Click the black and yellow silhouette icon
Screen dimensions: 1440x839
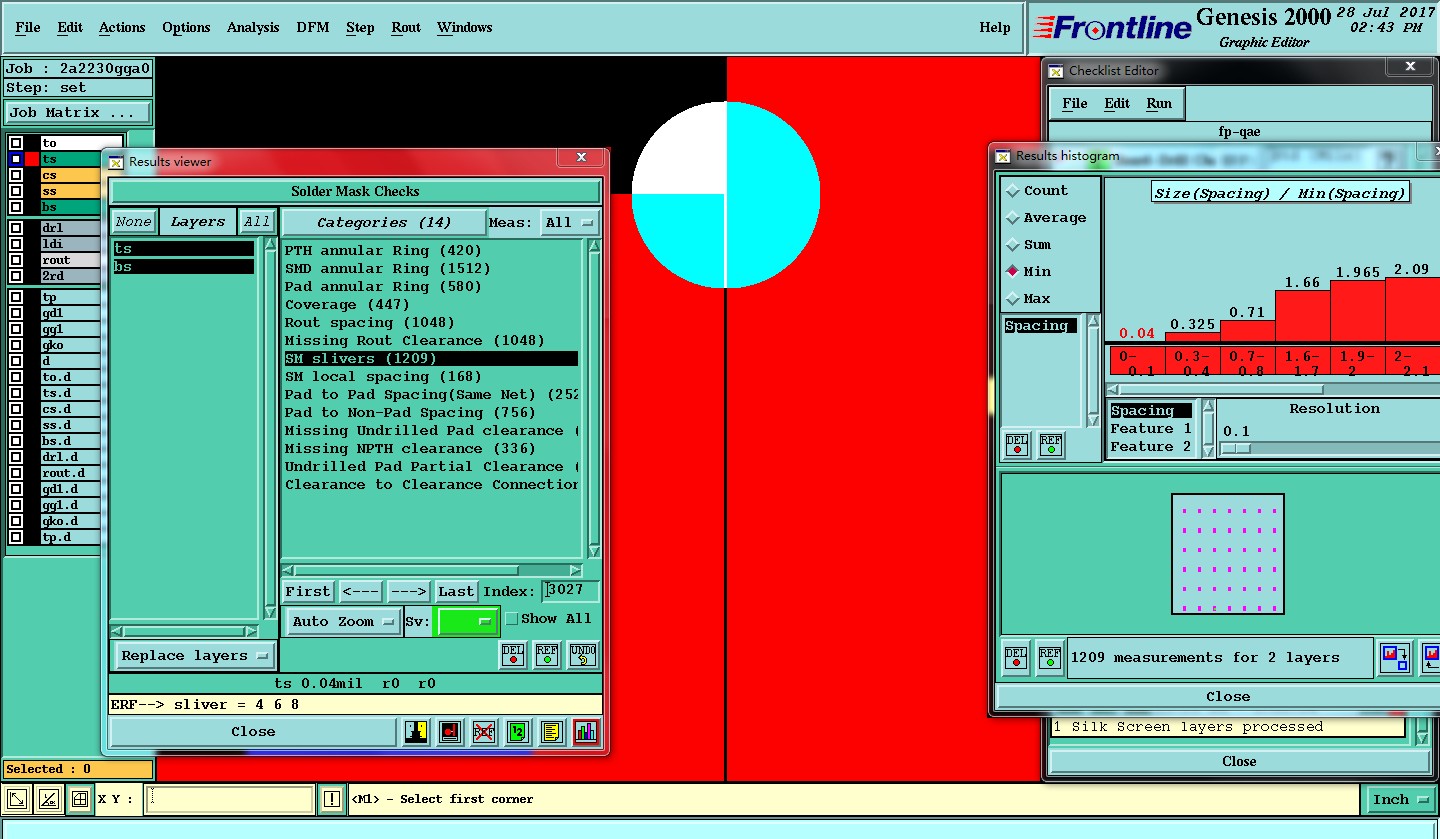(x=417, y=732)
